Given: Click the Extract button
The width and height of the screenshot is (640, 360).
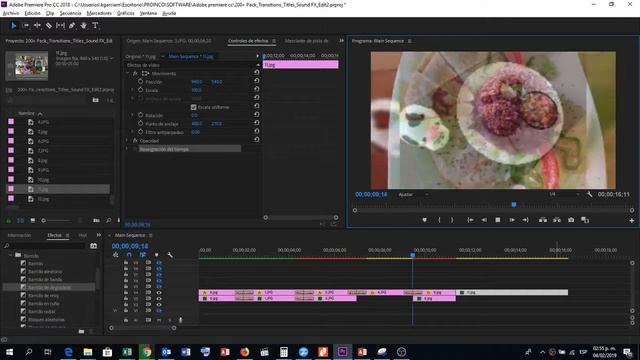Looking at the screenshot, I should pos(557,220).
